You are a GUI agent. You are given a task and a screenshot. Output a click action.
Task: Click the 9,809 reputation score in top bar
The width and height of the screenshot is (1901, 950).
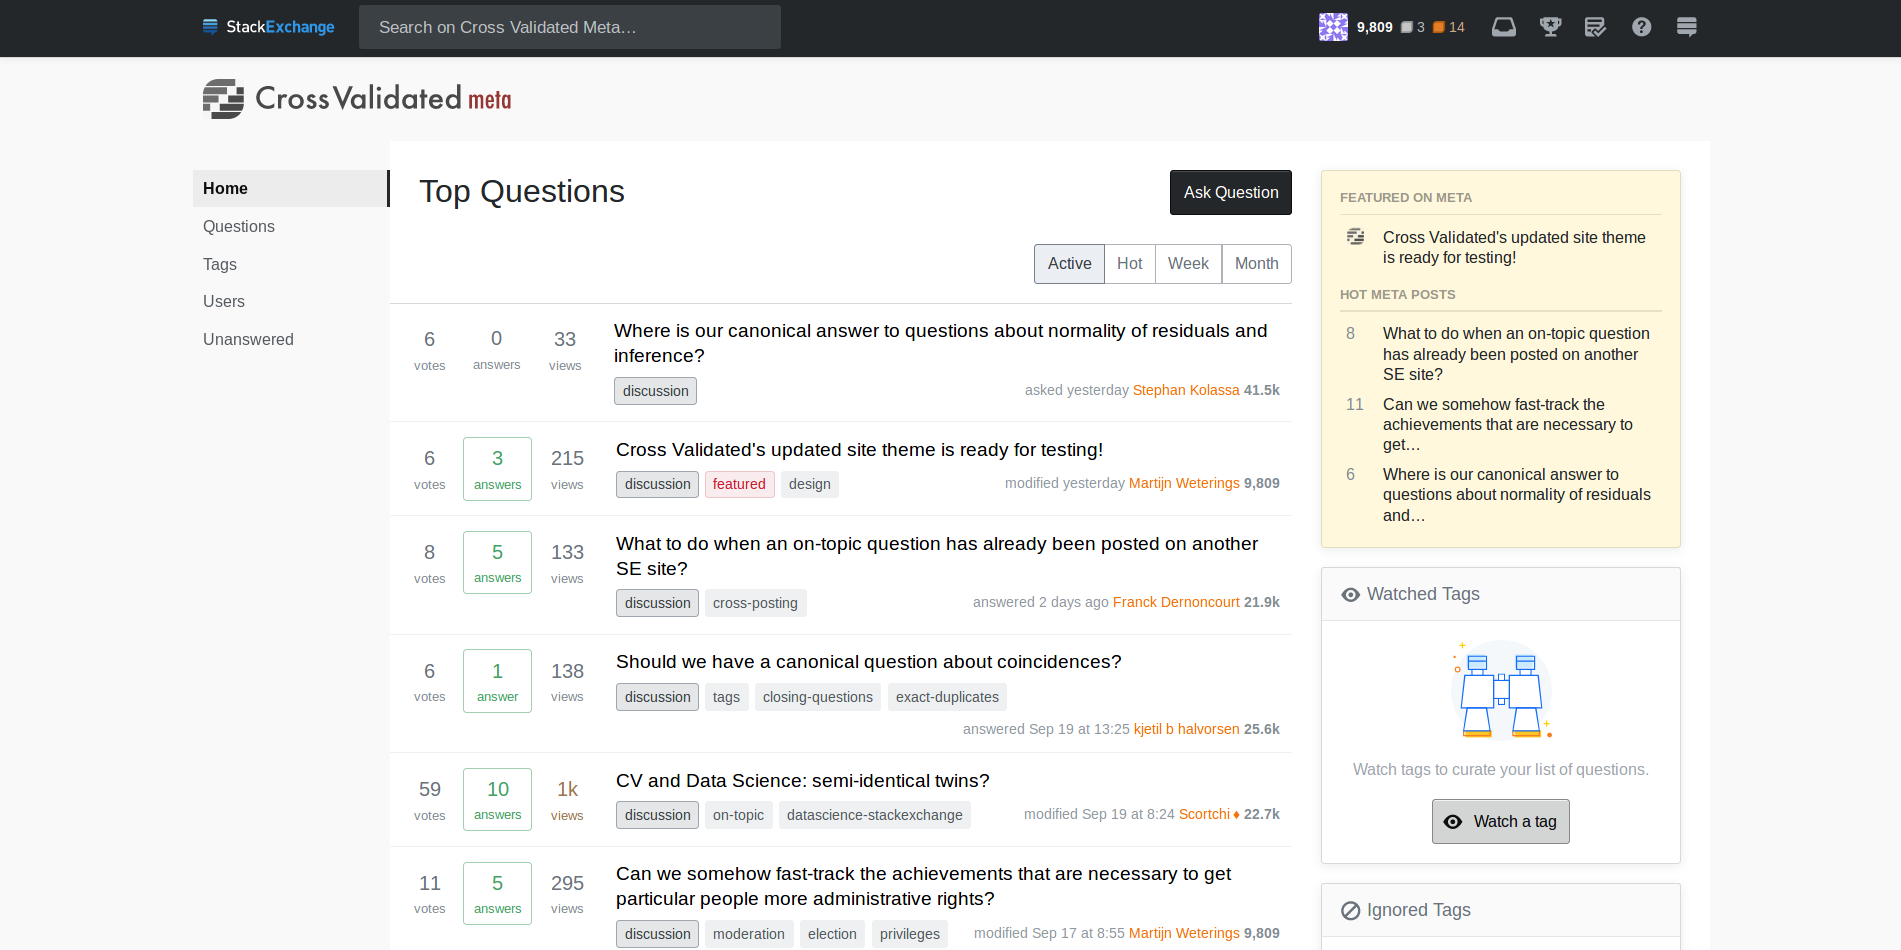(1374, 27)
